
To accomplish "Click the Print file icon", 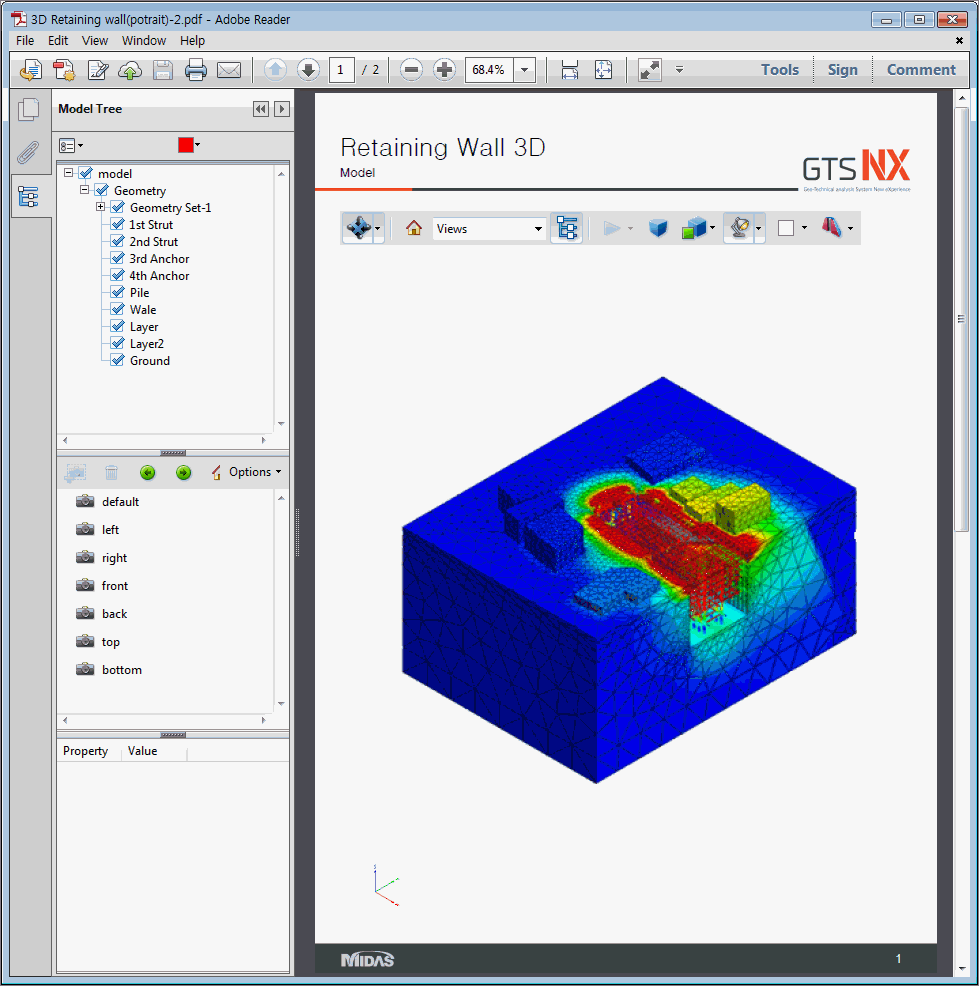I will (x=195, y=70).
